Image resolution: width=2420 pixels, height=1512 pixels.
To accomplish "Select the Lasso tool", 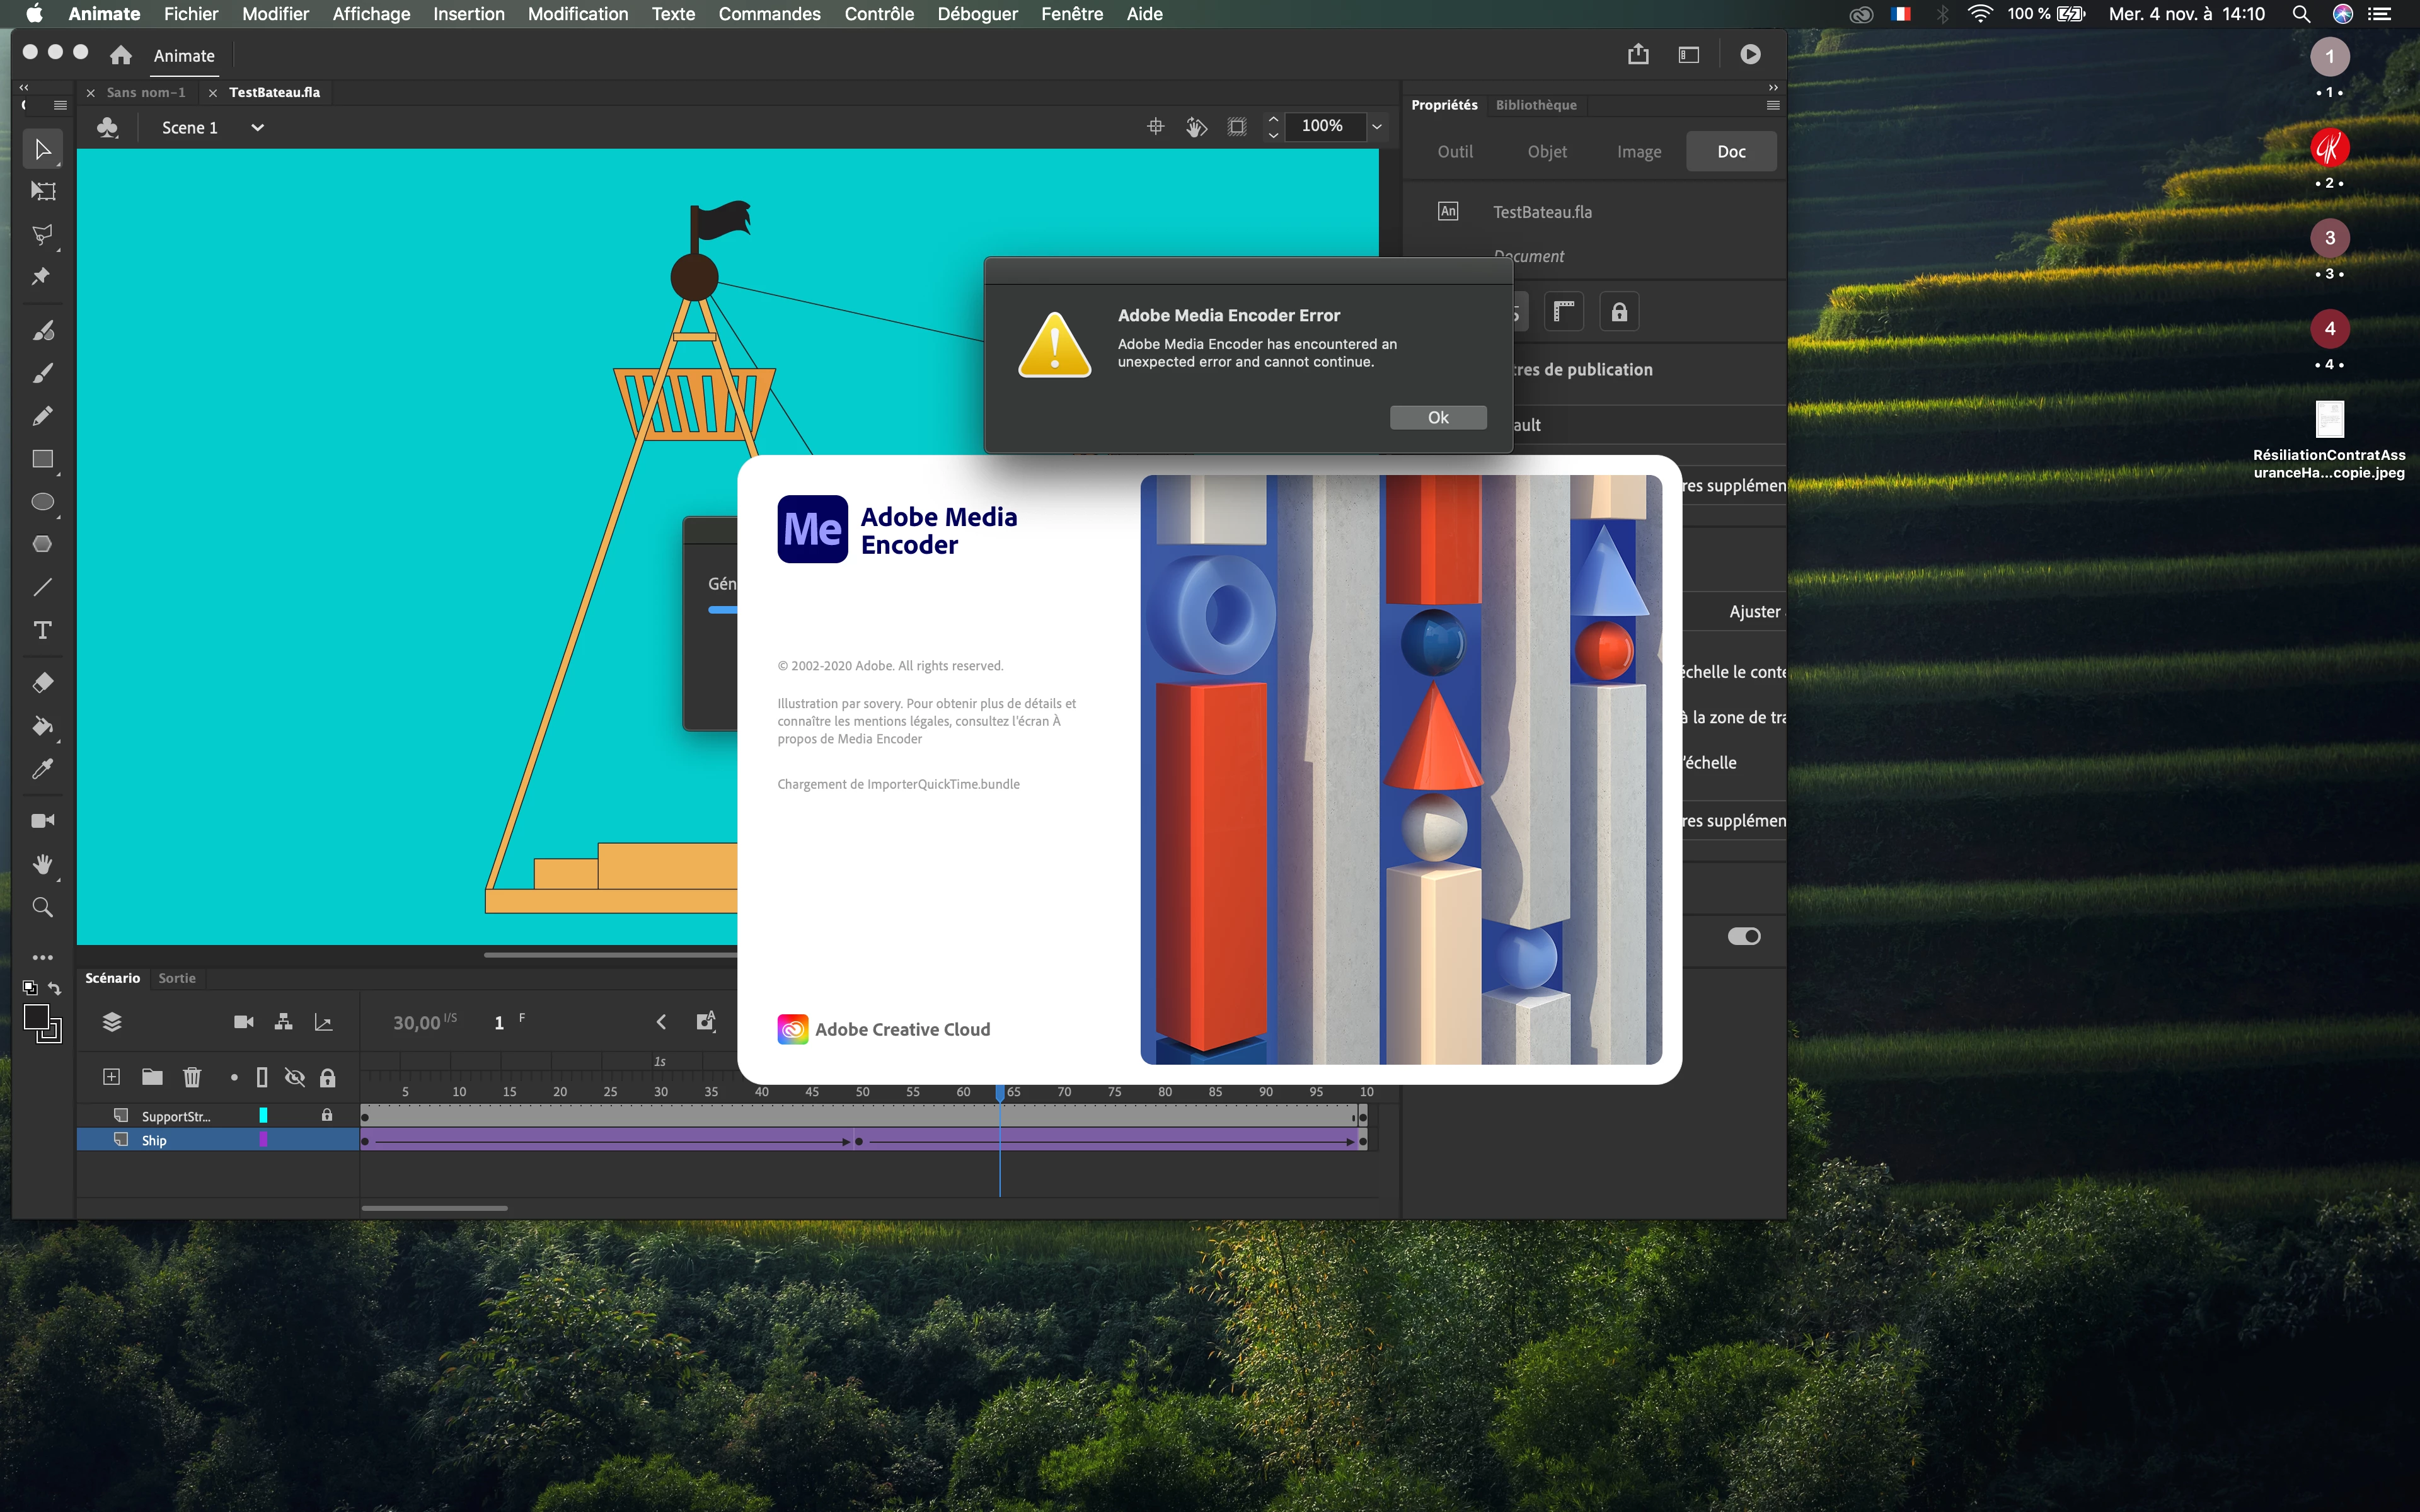I will click(x=42, y=234).
